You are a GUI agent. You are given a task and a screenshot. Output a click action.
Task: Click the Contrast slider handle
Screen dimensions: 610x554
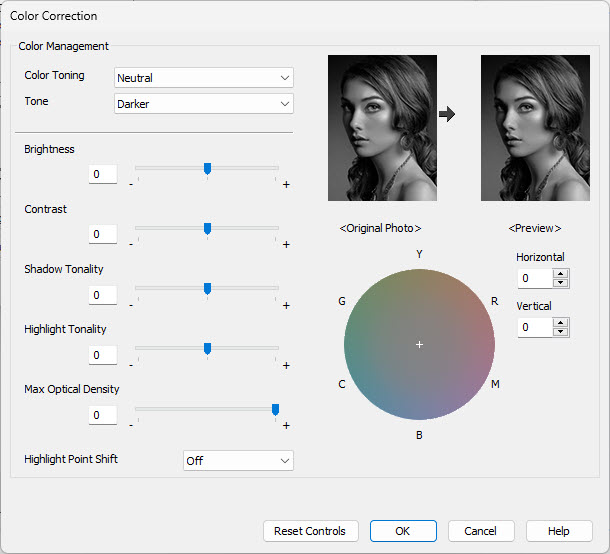point(207,229)
